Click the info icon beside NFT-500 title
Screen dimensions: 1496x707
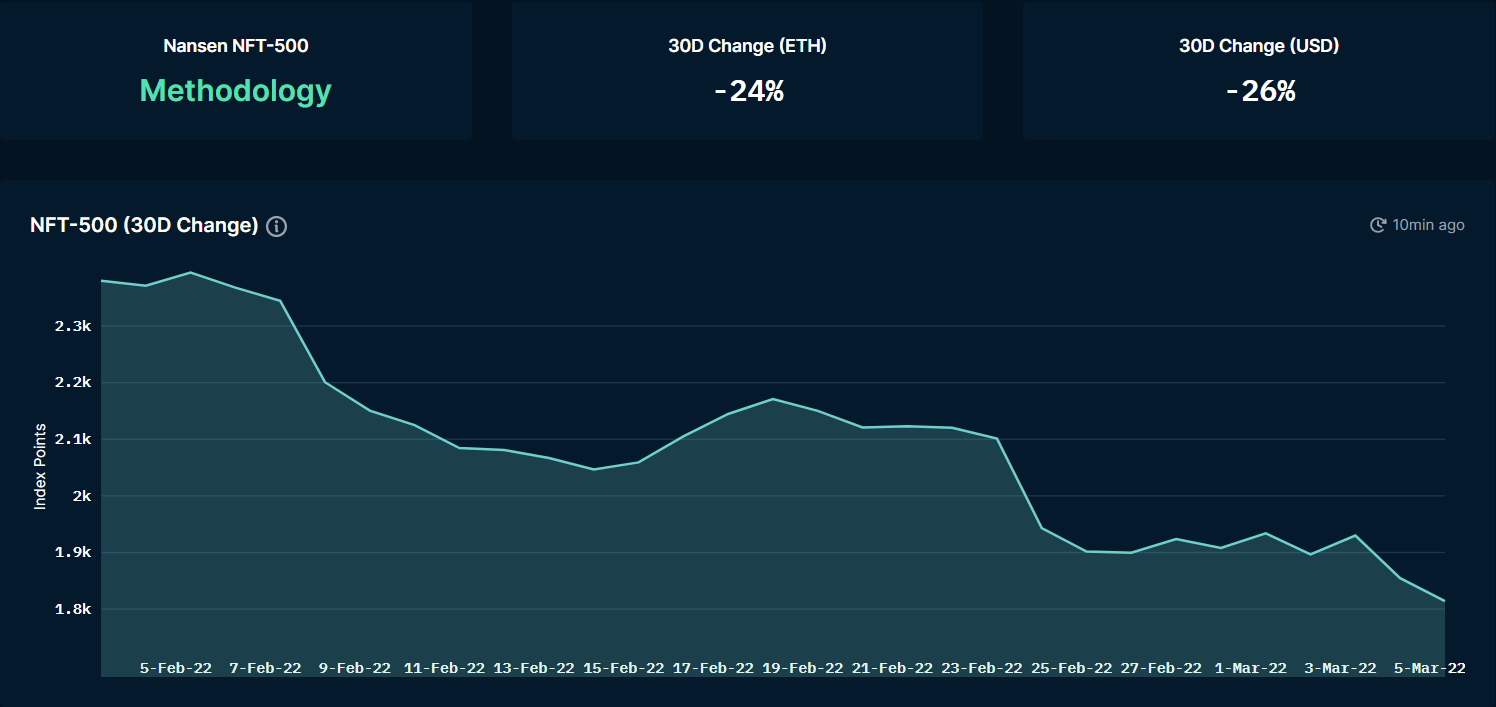[277, 226]
